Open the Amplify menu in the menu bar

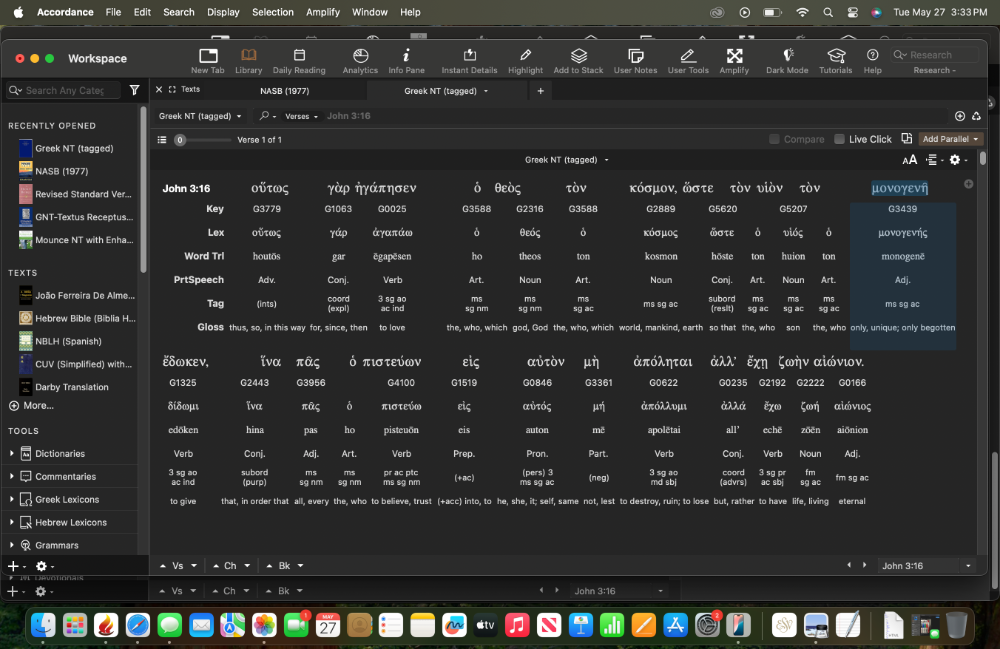point(323,12)
